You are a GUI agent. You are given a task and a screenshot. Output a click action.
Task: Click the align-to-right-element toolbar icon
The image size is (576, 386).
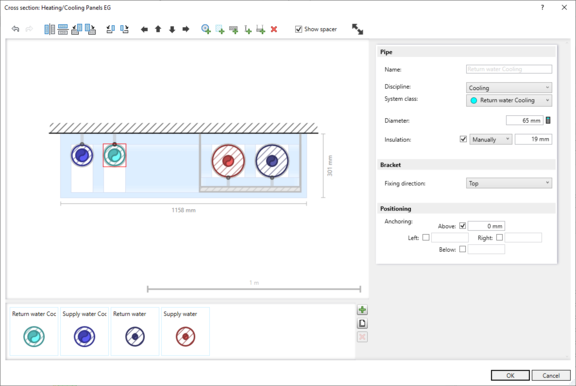tap(90, 29)
